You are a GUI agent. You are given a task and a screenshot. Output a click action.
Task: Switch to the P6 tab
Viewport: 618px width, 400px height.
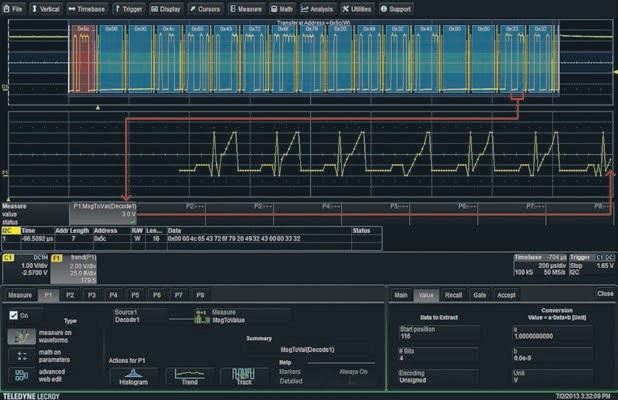(x=157, y=295)
